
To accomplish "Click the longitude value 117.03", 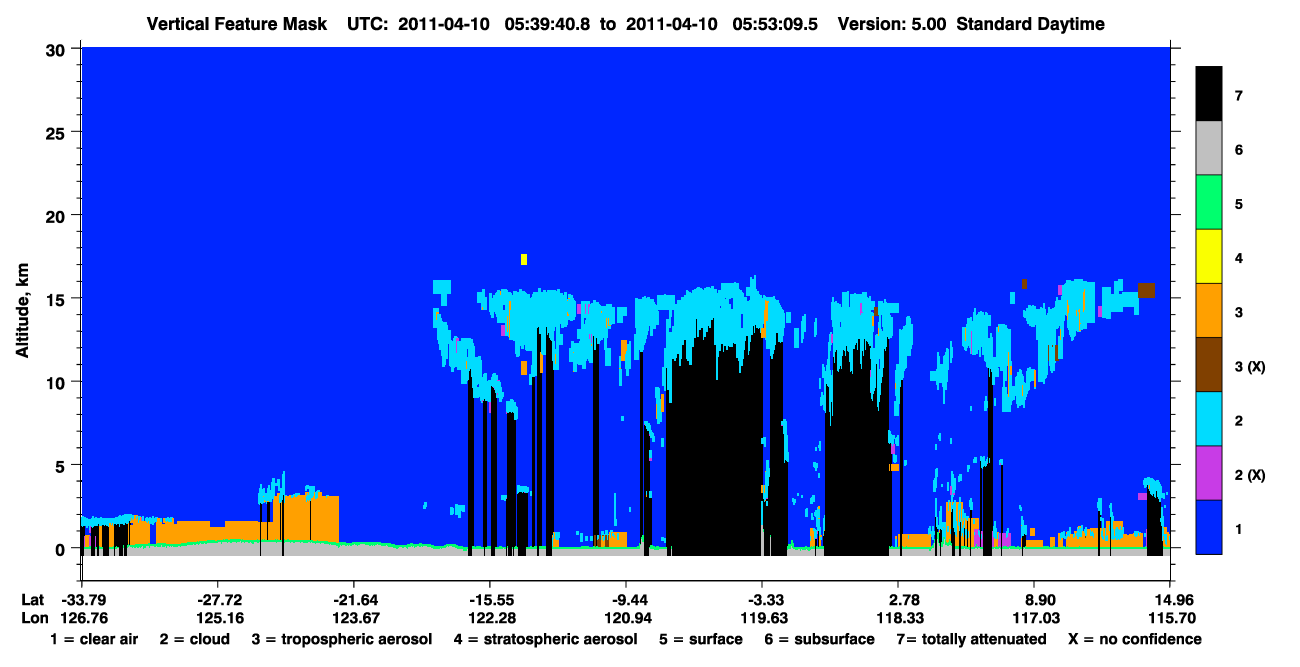I will (1034, 618).
